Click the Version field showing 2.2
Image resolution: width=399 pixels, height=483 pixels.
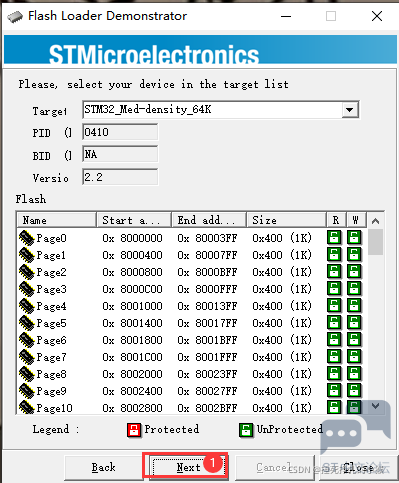[120, 177]
